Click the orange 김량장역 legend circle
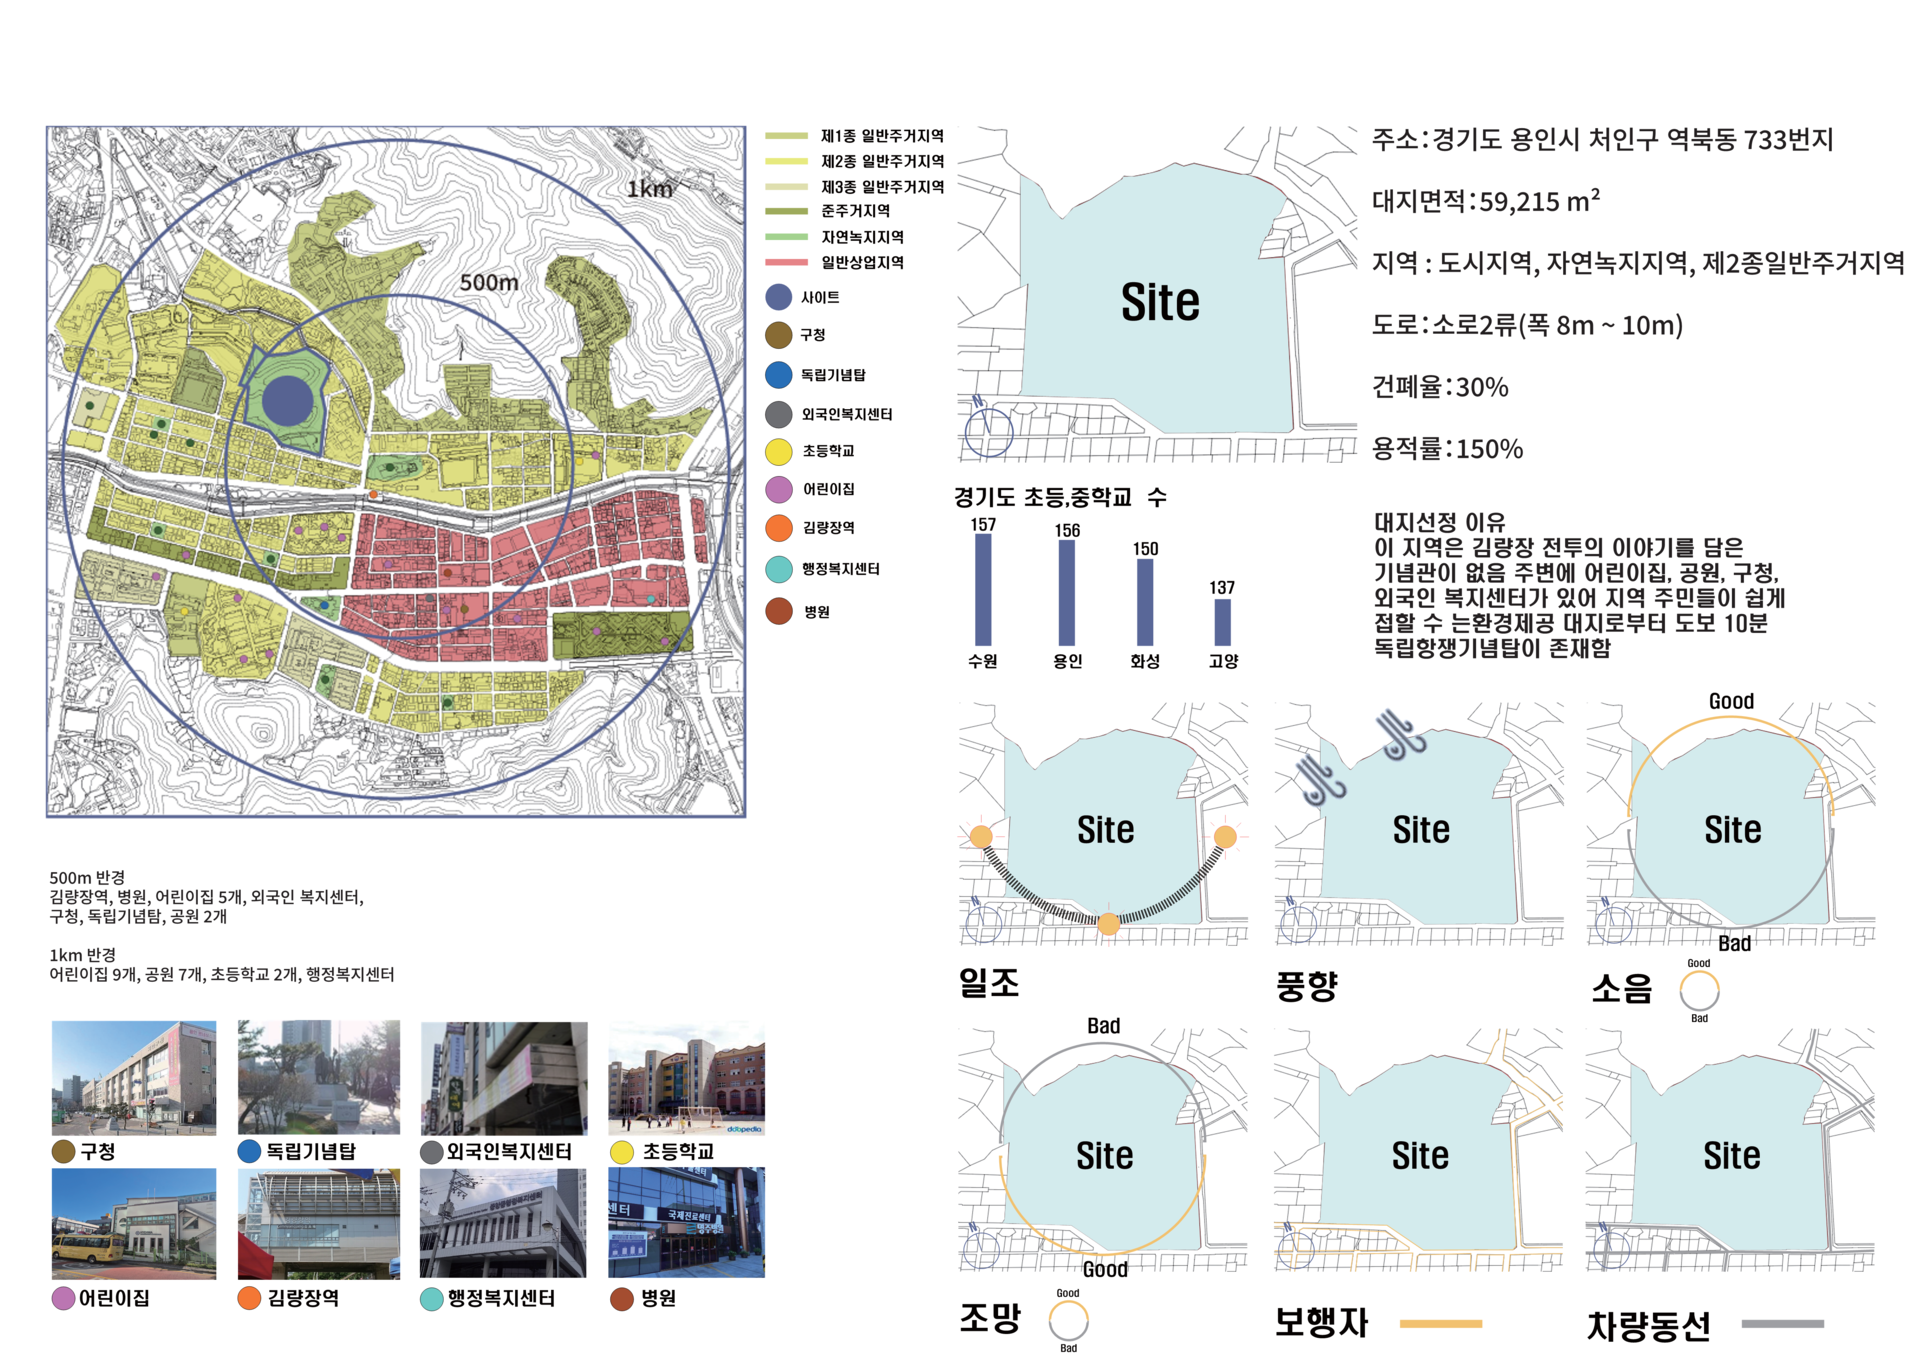The height and width of the screenshot is (1358, 1920). tap(779, 528)
